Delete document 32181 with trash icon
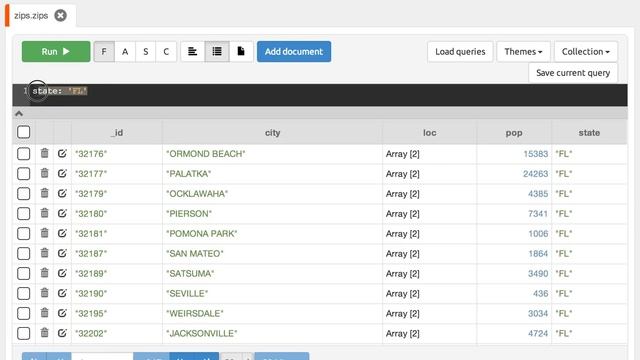 [44, 233]
